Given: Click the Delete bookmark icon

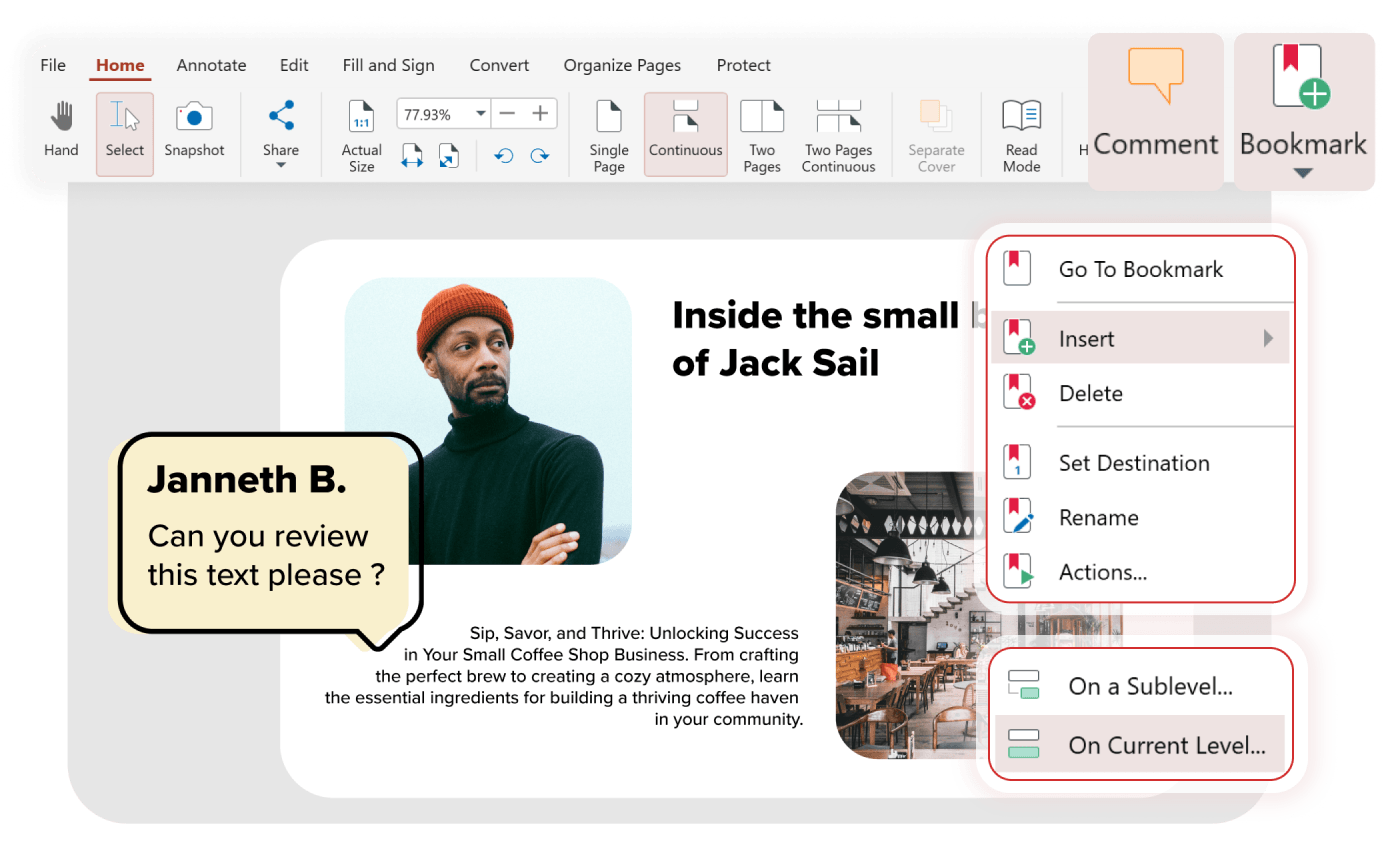Looking at the screenshot, I should tap(1019, 393).
